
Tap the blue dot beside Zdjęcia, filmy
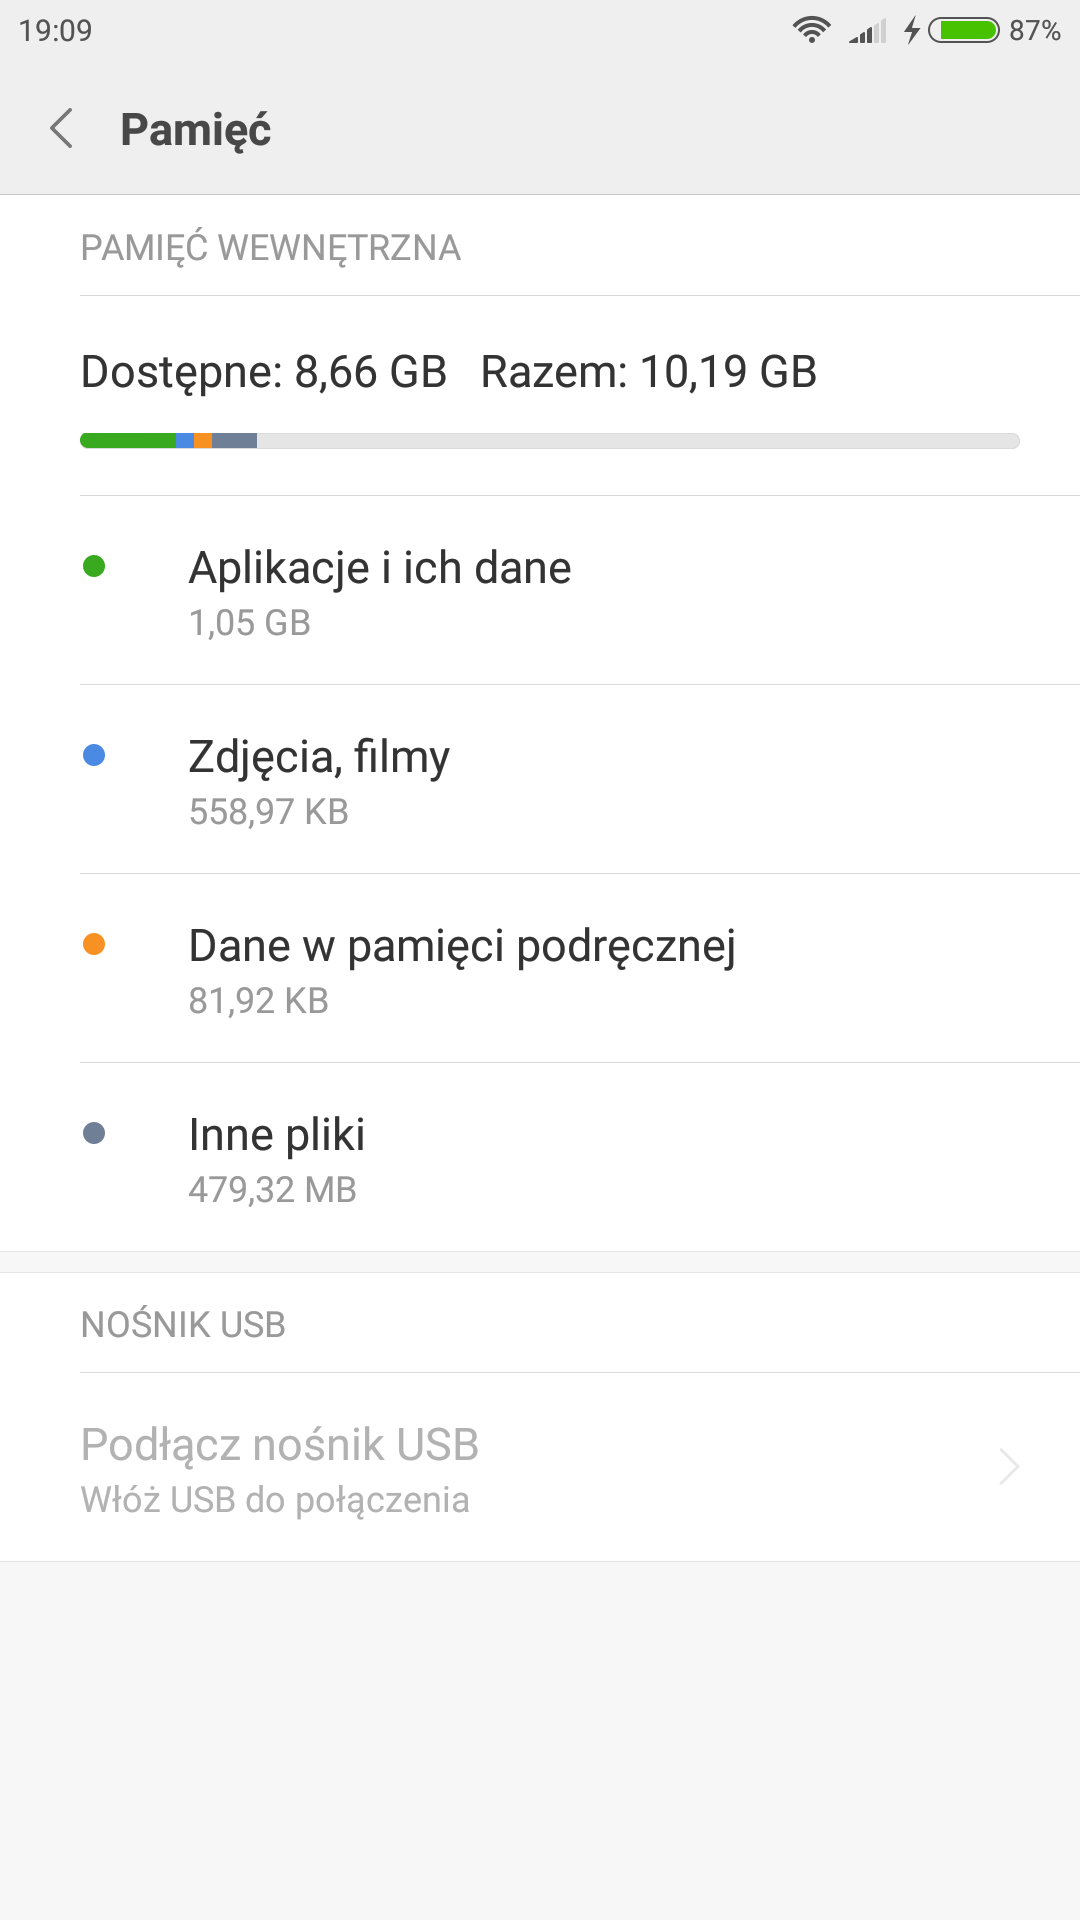94,756
